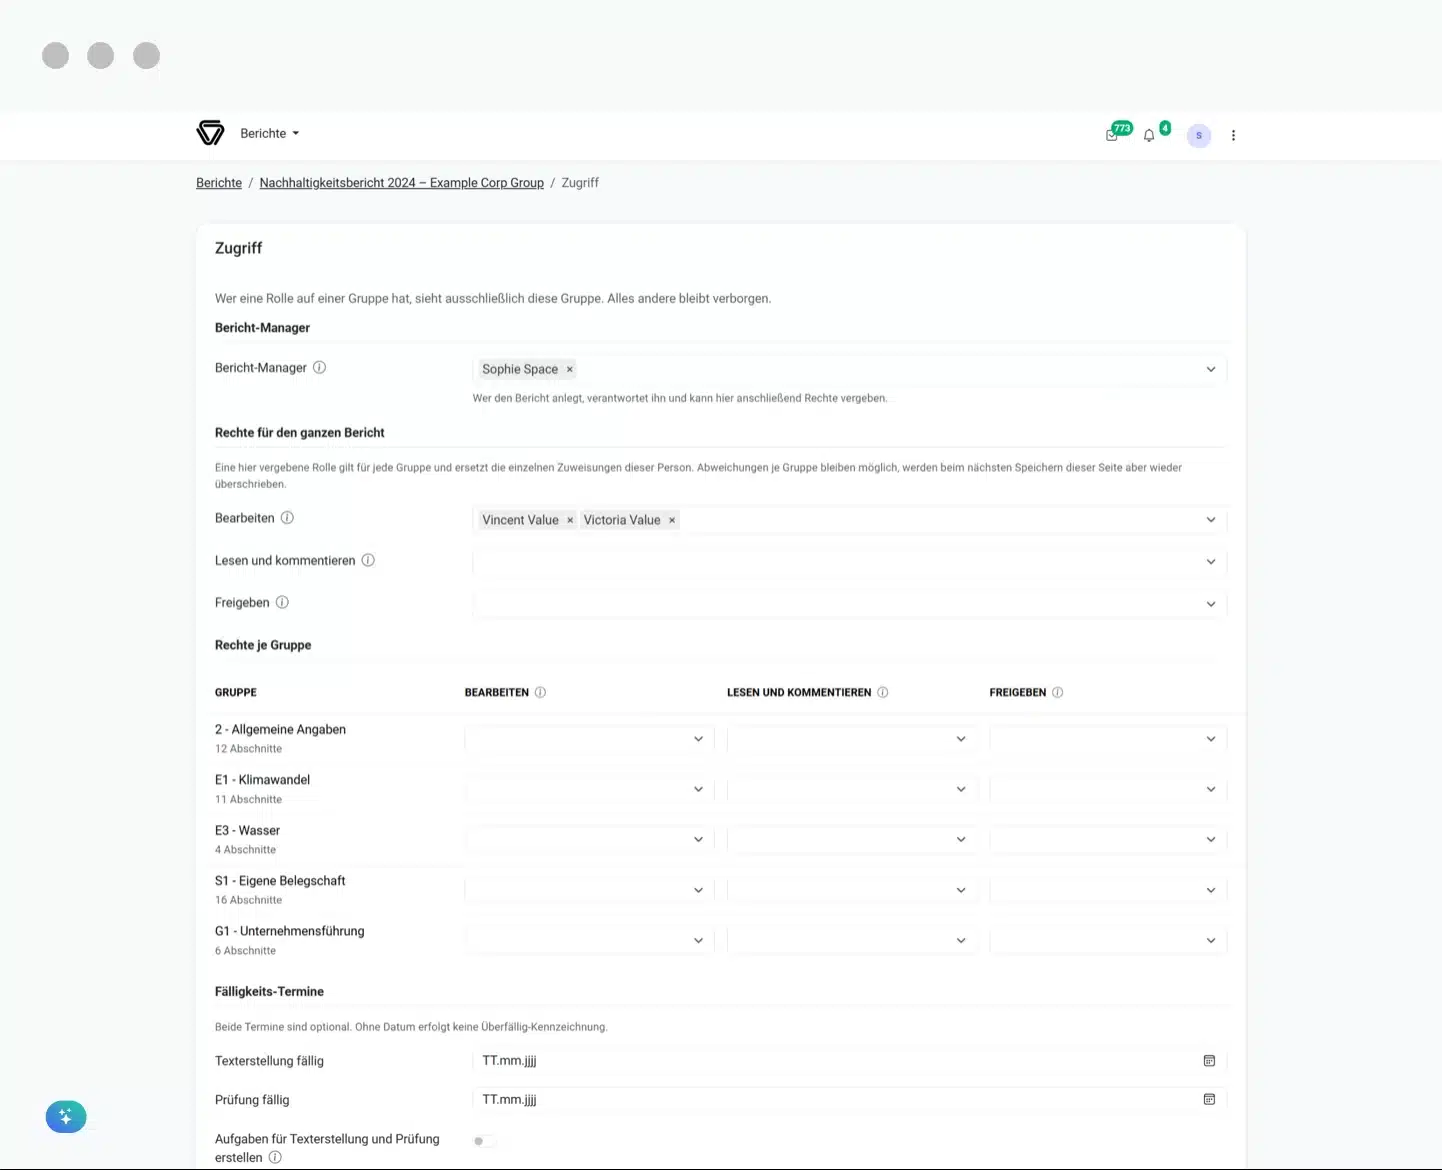Click info icon beside Lesen und kommentieren field
This screenshot has height=1170, width=1442.
(x=368, y=560)
